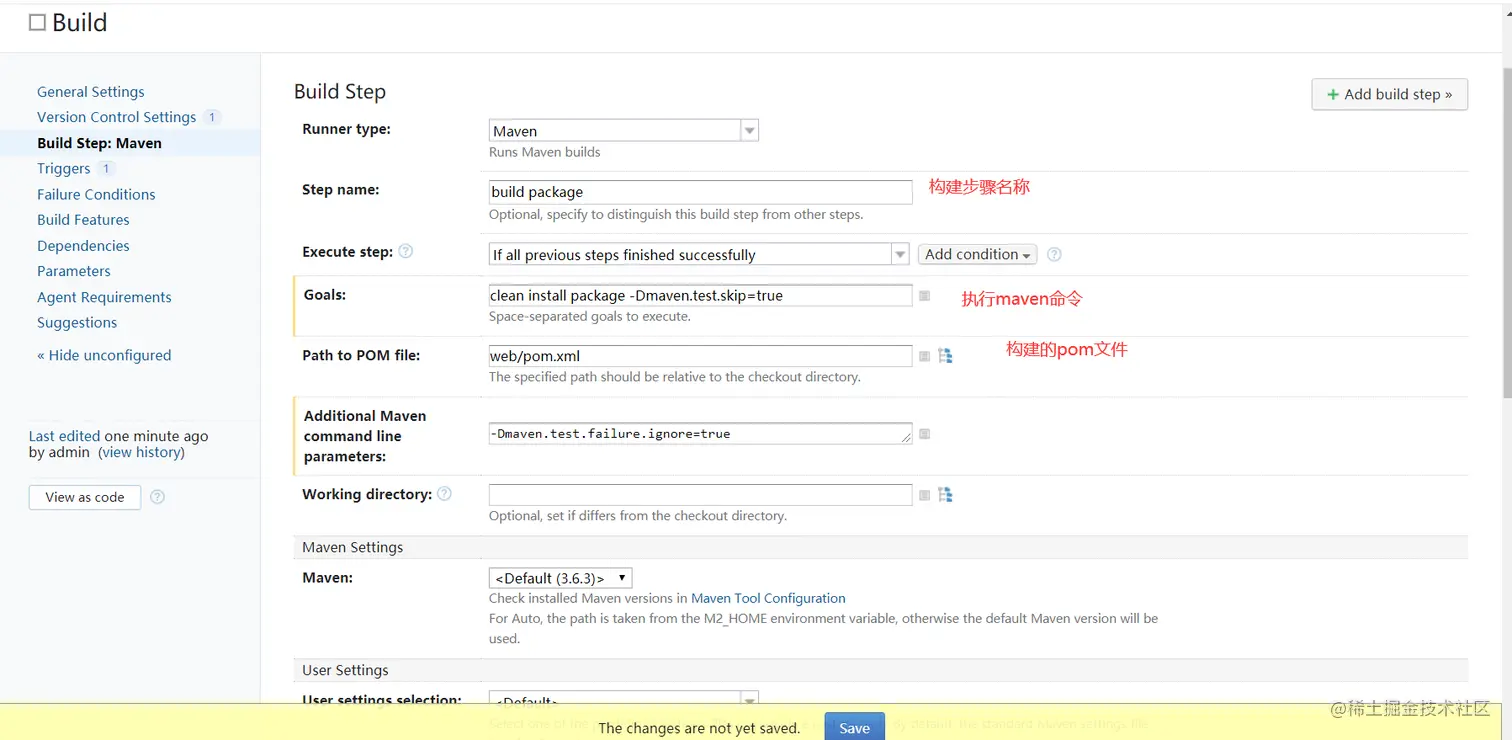
Task: Focus the Goals input field
Action: pos(700,295)
